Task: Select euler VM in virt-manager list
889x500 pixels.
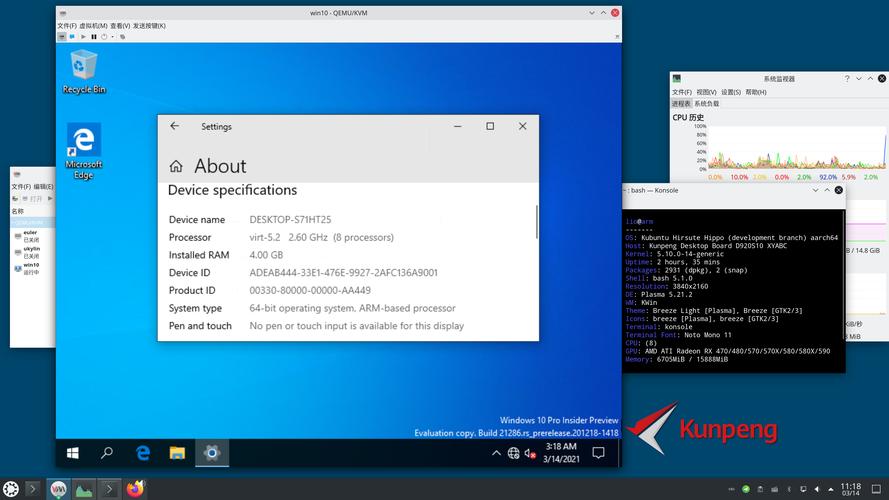Action: (x=33, y=236)
